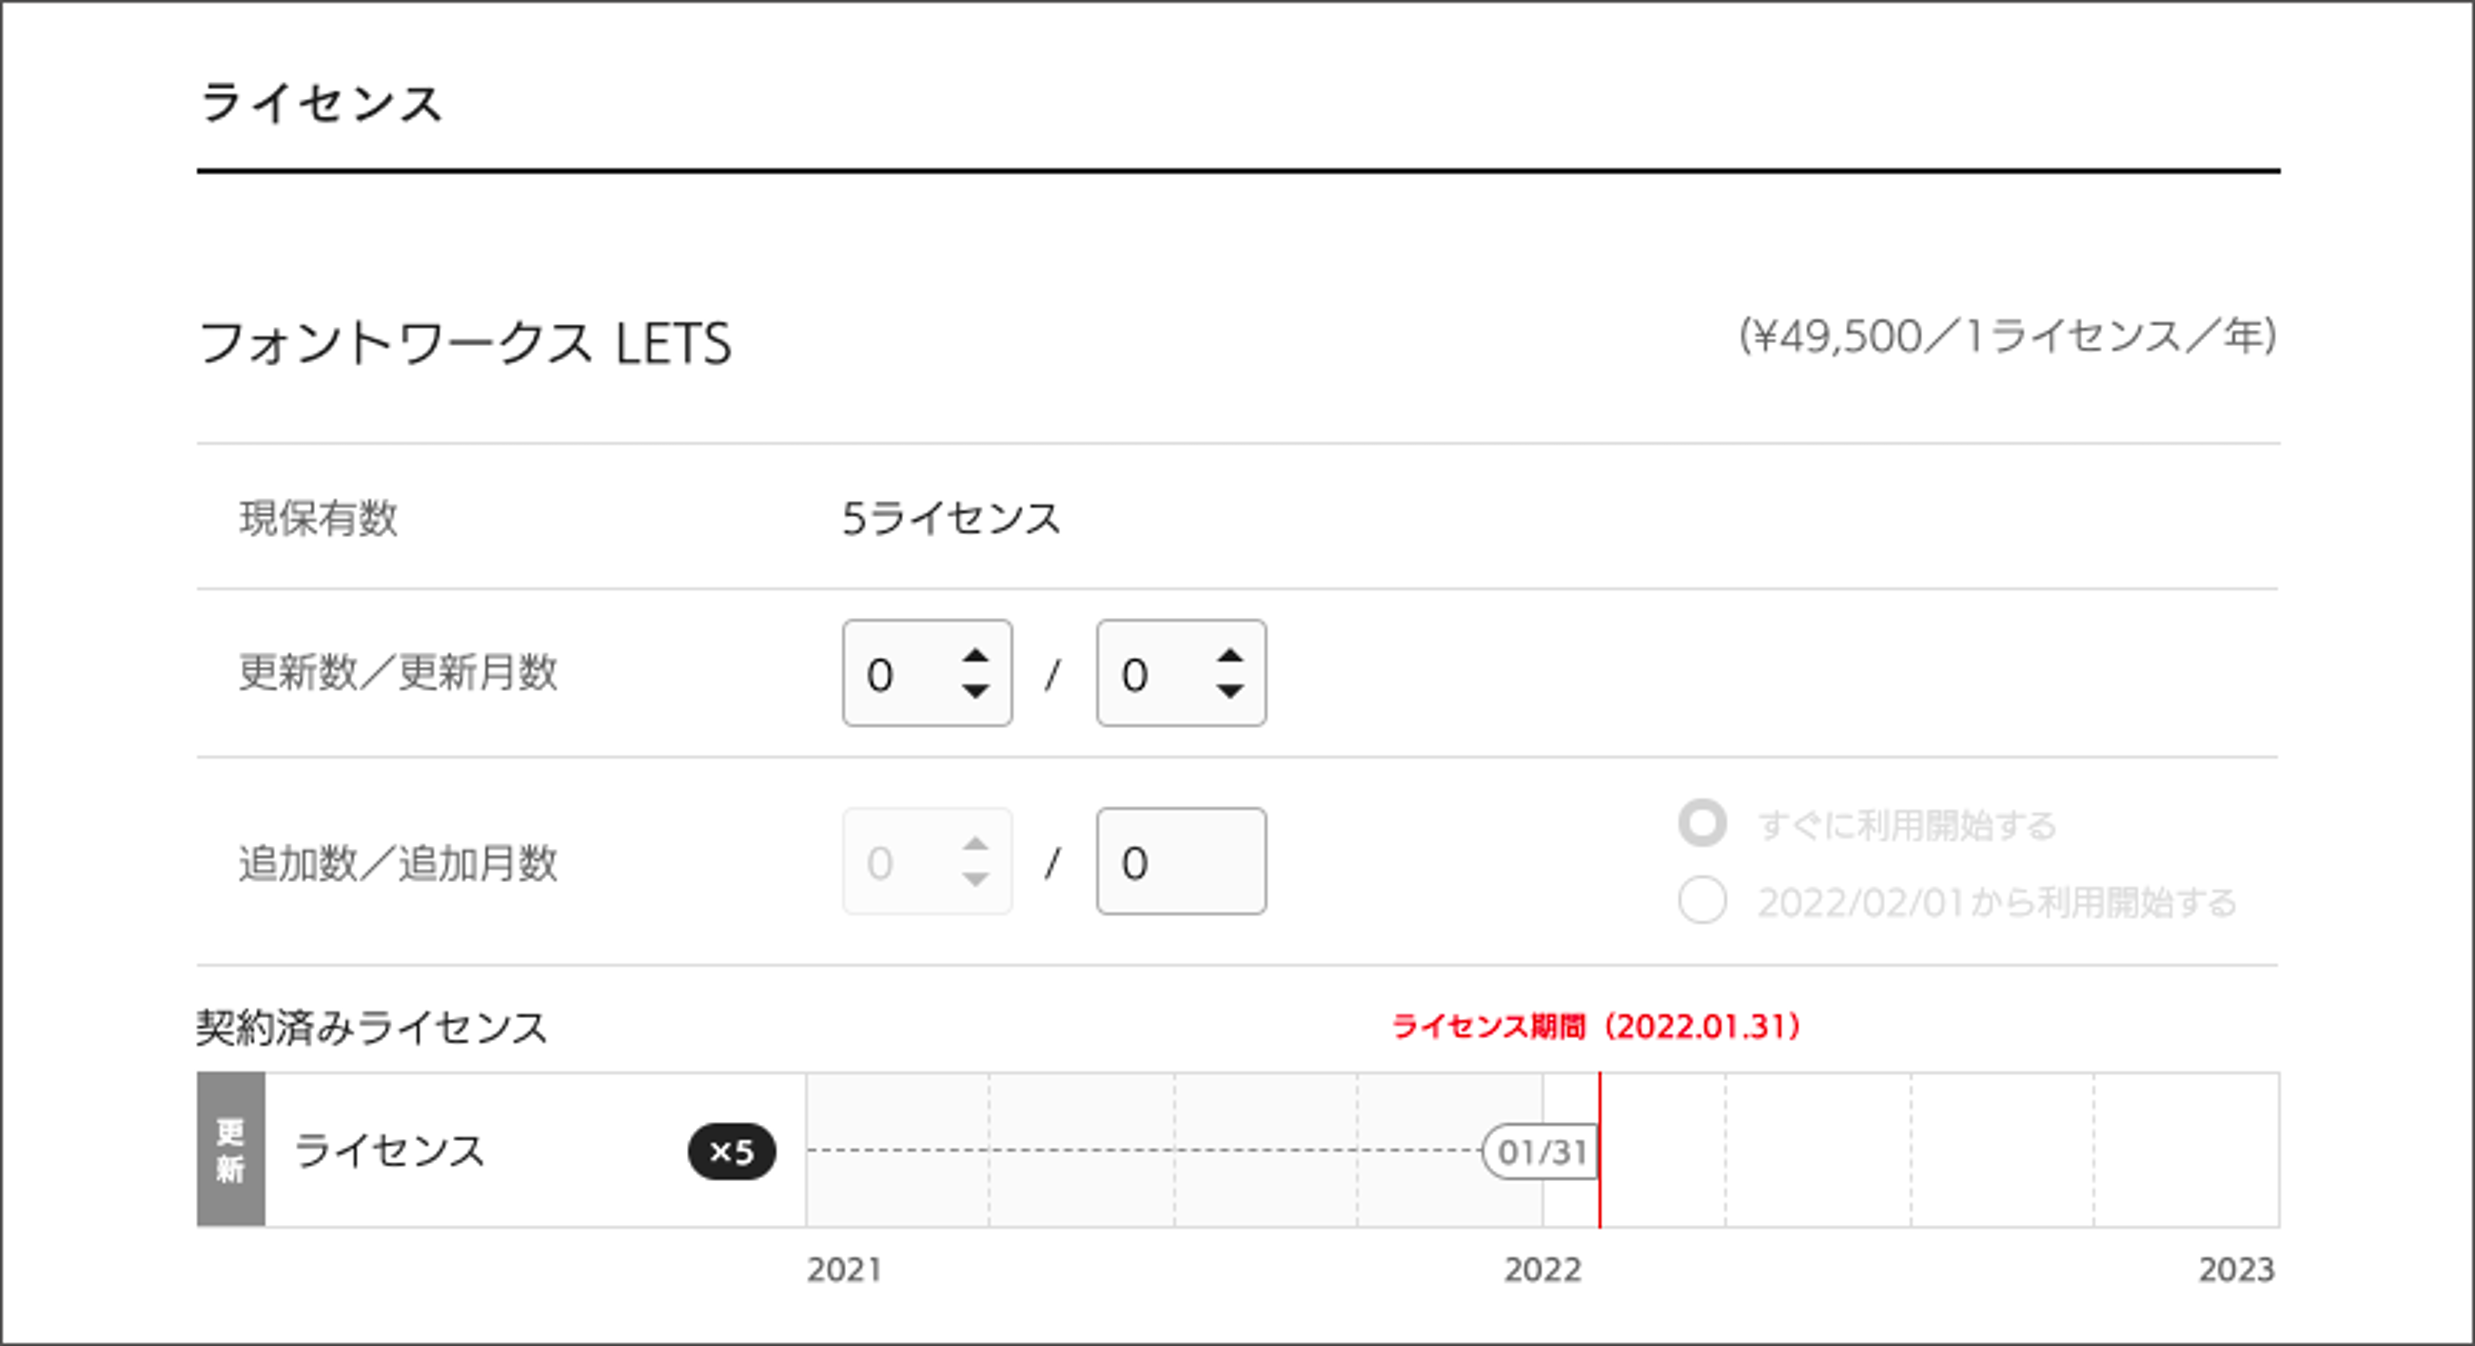
Task: Click the フォントワークス LETS product title
Action: (x=465, y=343)
